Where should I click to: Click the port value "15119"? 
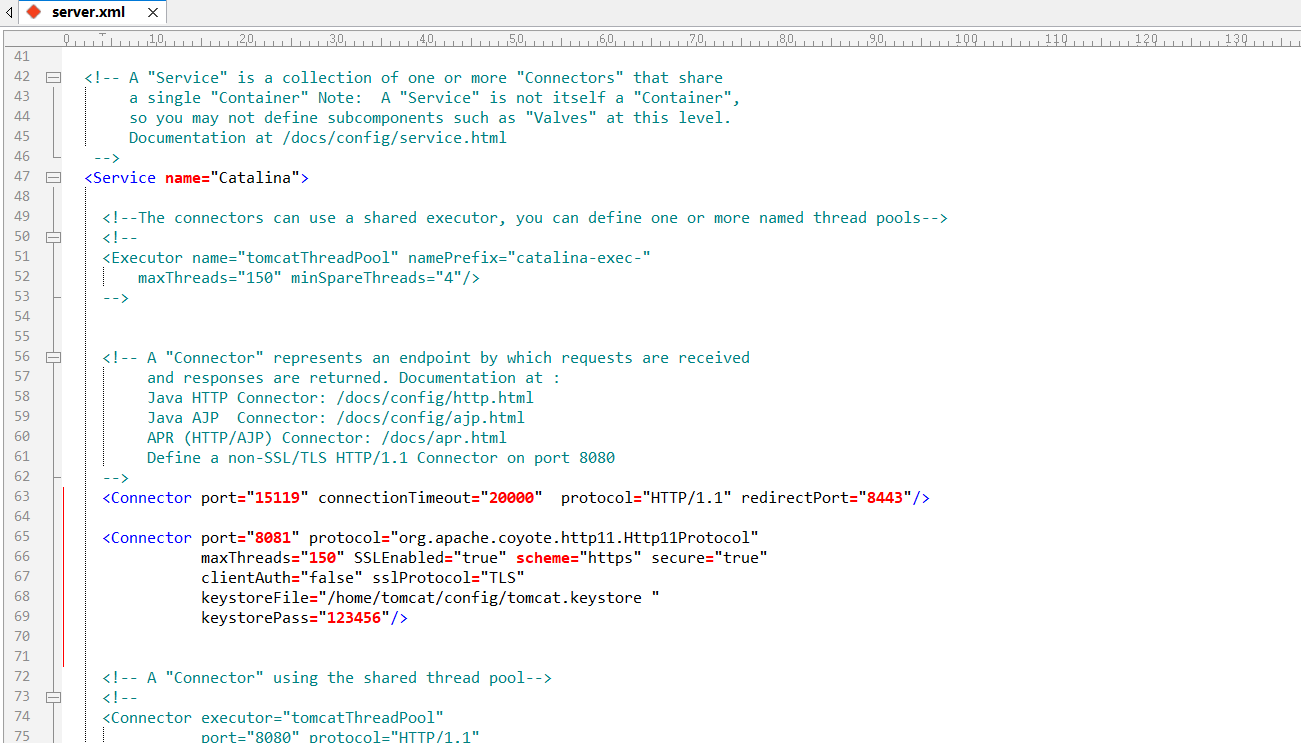click(x=277, y=498)
